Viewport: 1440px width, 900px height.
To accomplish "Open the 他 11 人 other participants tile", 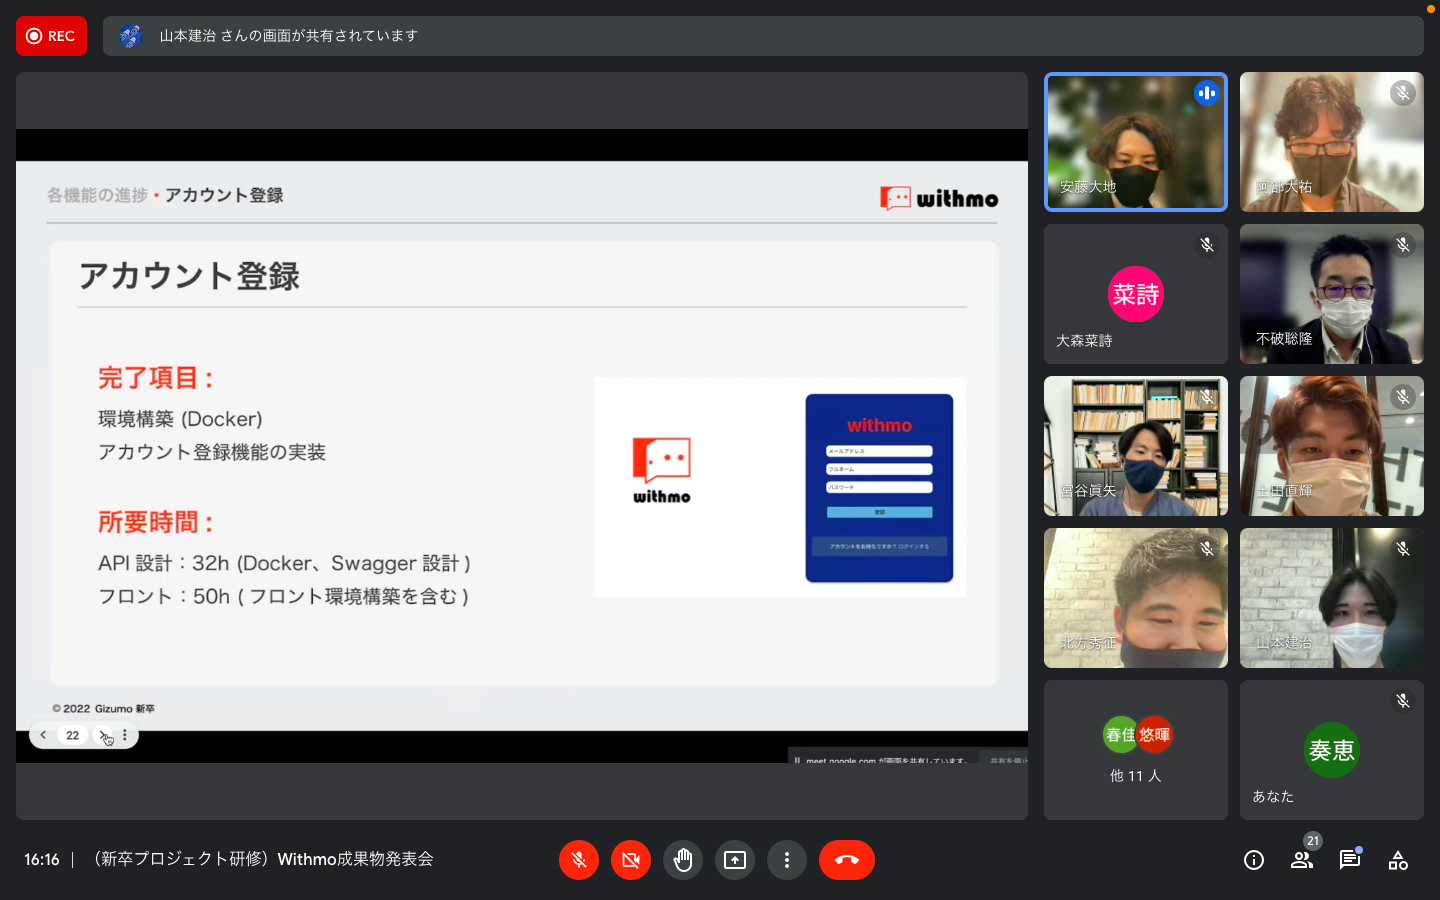I will point(1136,750).
